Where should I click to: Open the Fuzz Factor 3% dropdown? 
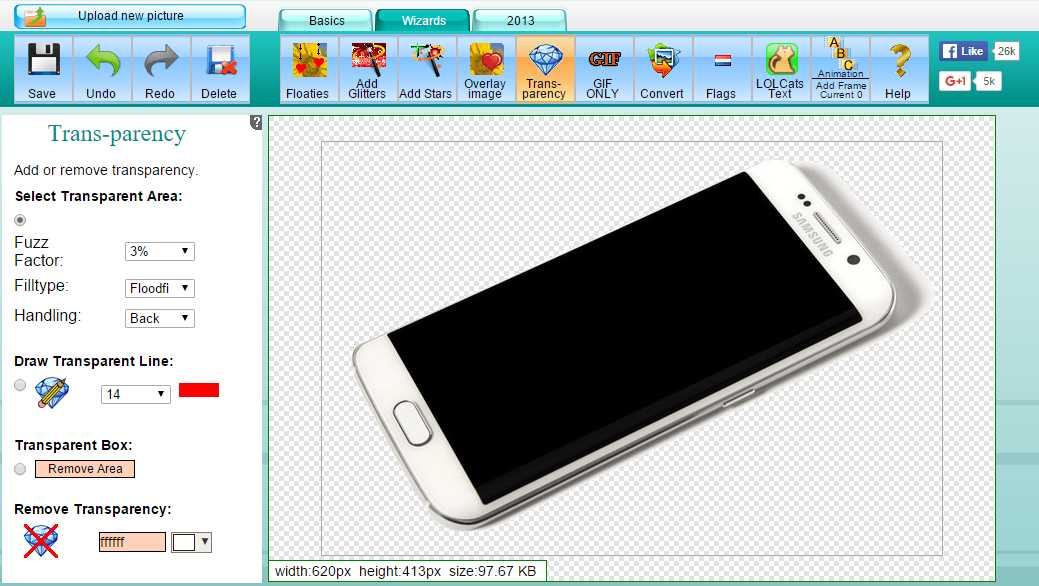(x=160, y=251)
